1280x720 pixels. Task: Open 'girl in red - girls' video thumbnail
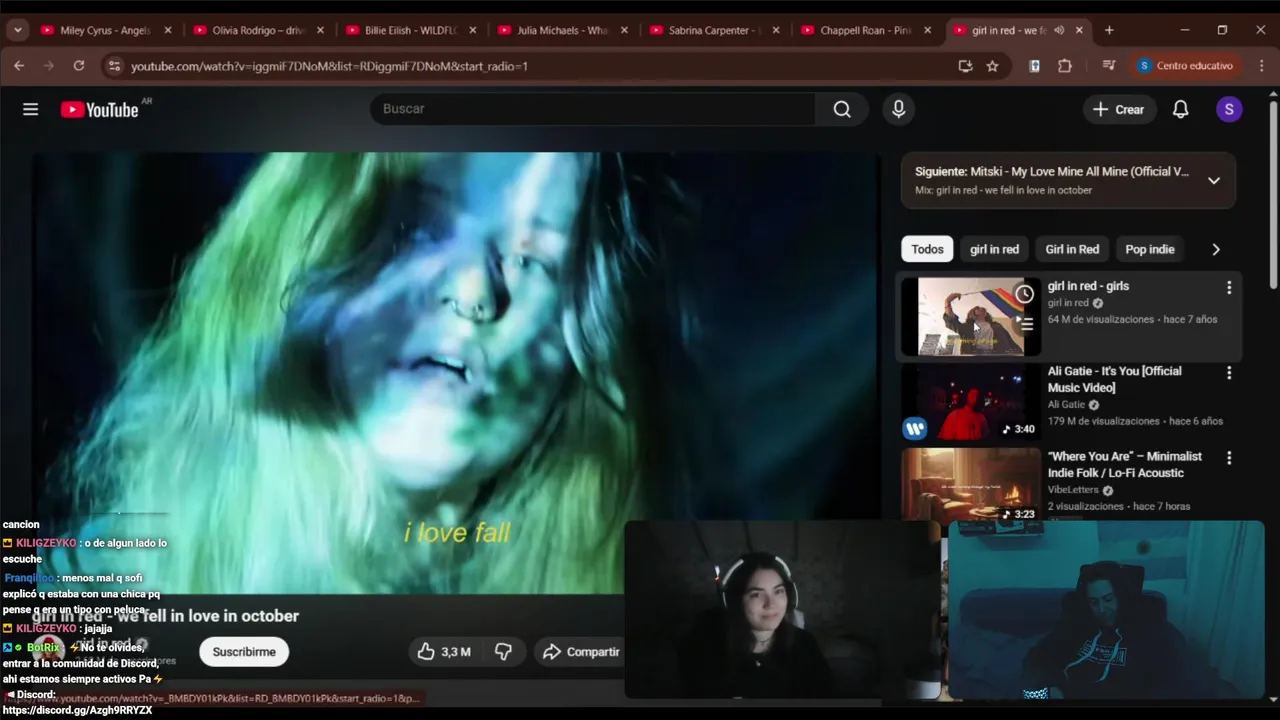coord(971,316)
